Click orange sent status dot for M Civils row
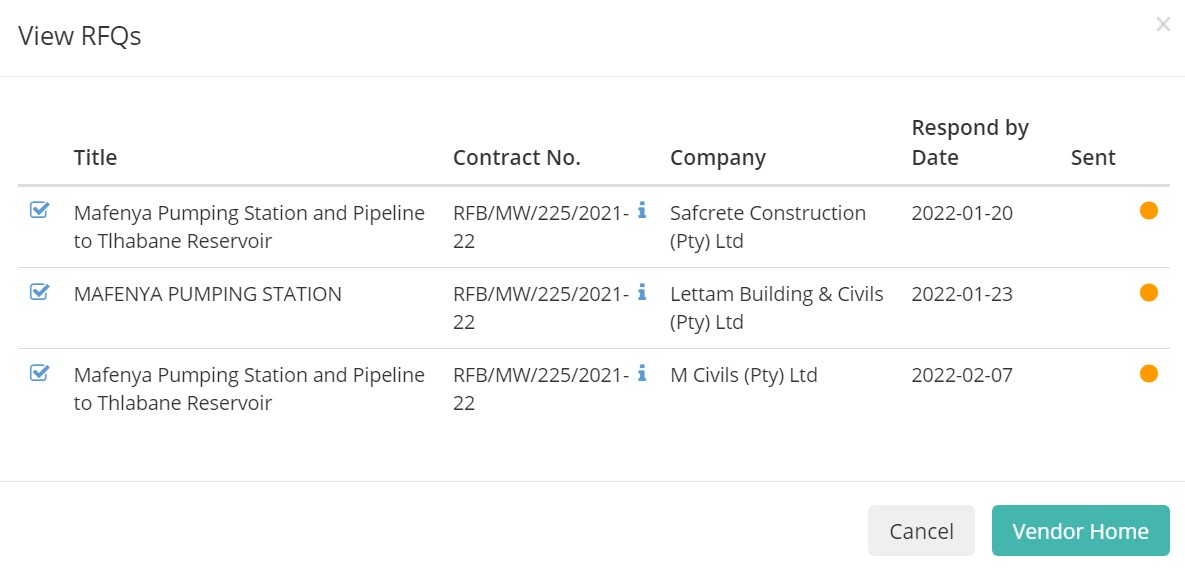This screenshot has width=1185, height=573. (x=1149, y=373)
